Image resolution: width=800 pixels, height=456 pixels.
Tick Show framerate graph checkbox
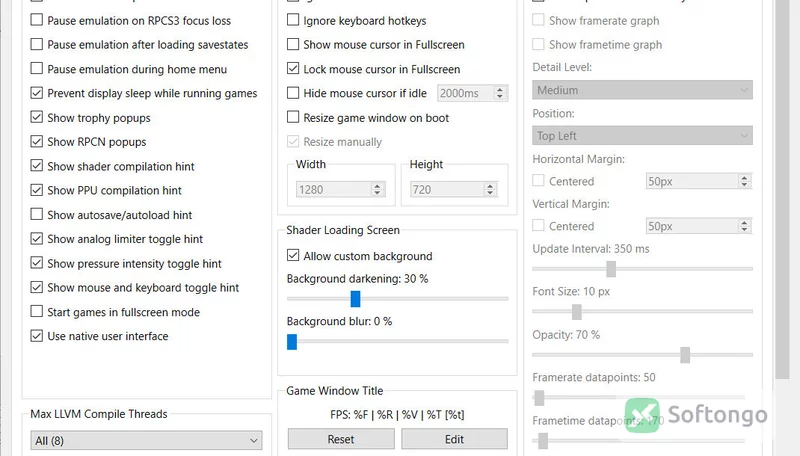tap(538, 20)
